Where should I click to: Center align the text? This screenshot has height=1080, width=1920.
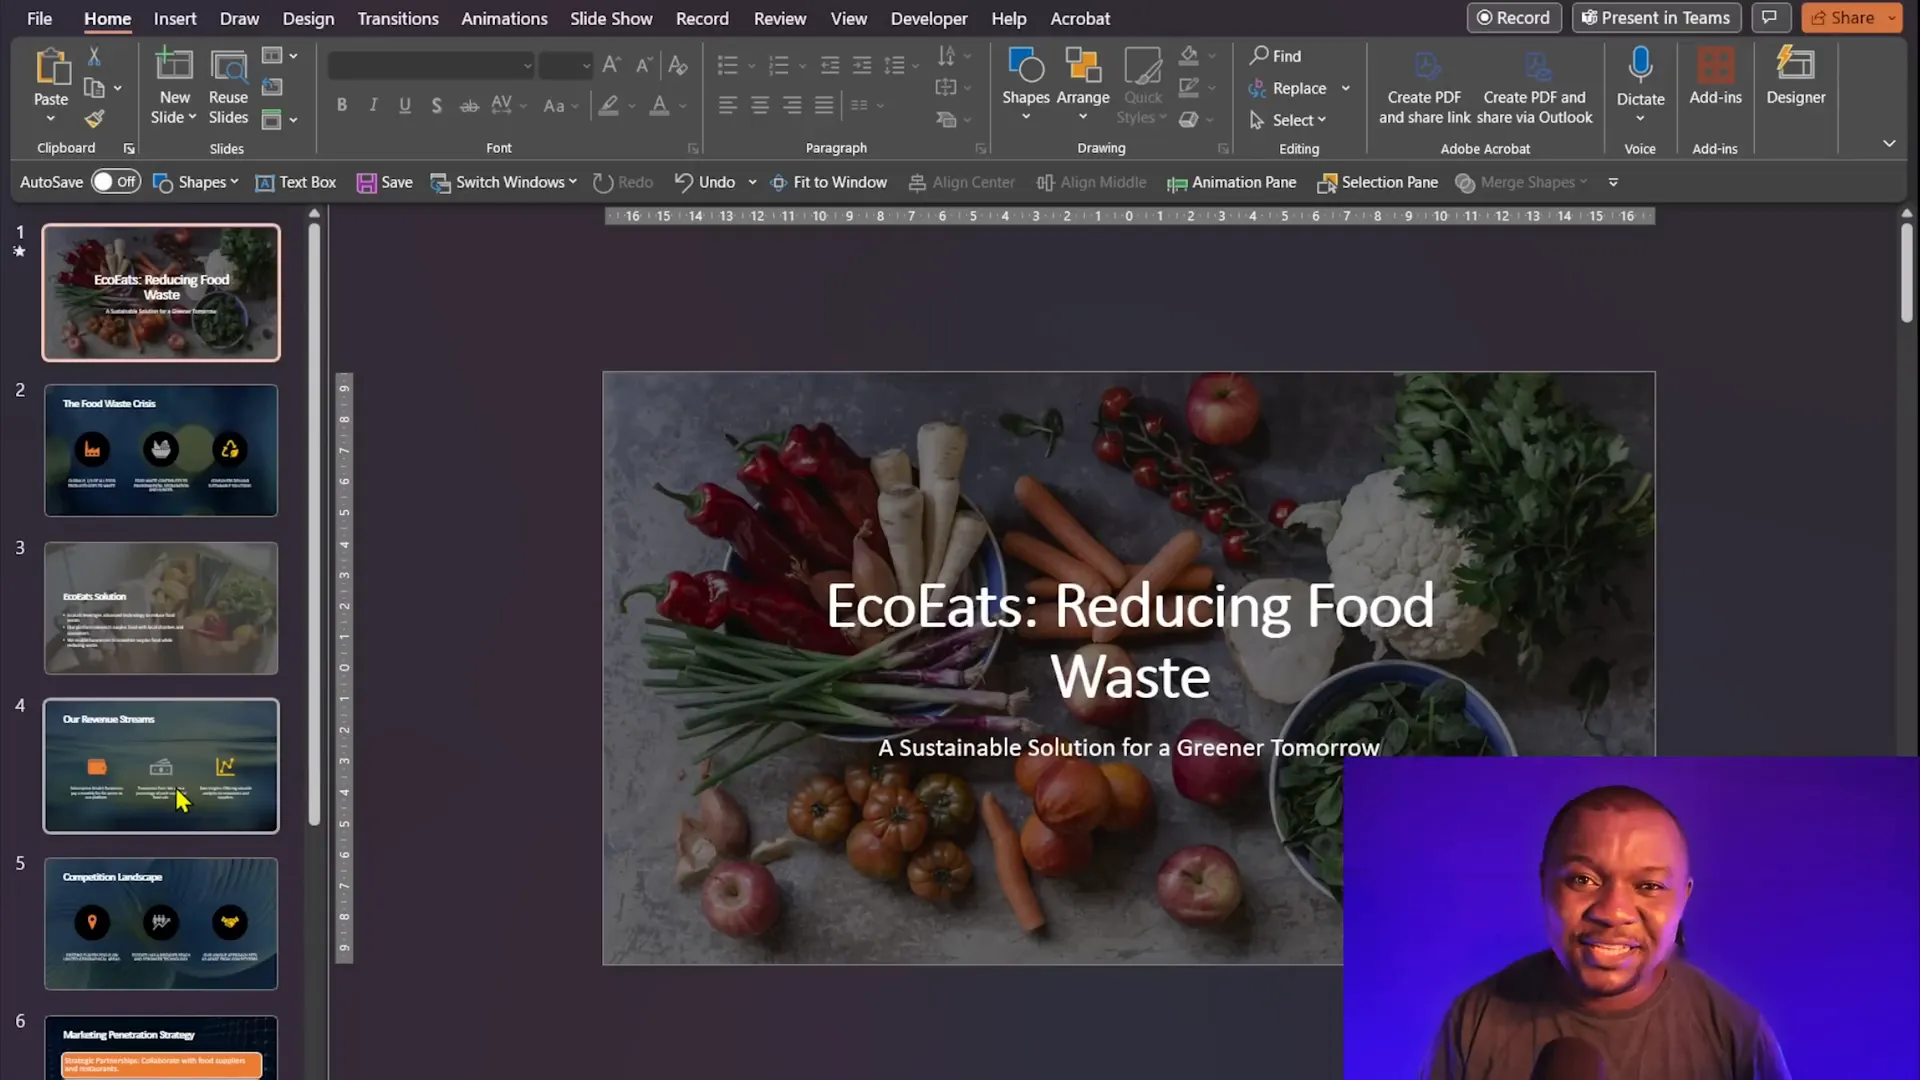pyautogui.click(x=760, y=105)
